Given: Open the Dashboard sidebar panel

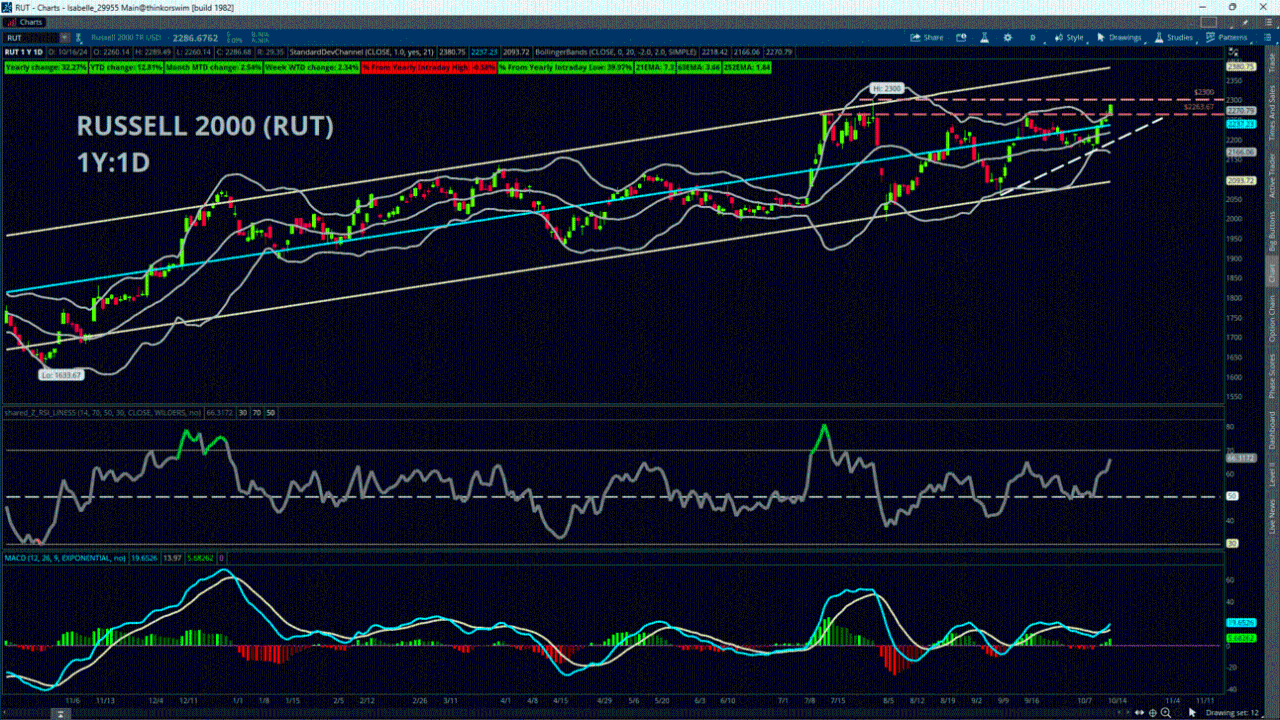Looking at the screenshot, I should [1272, 430].
